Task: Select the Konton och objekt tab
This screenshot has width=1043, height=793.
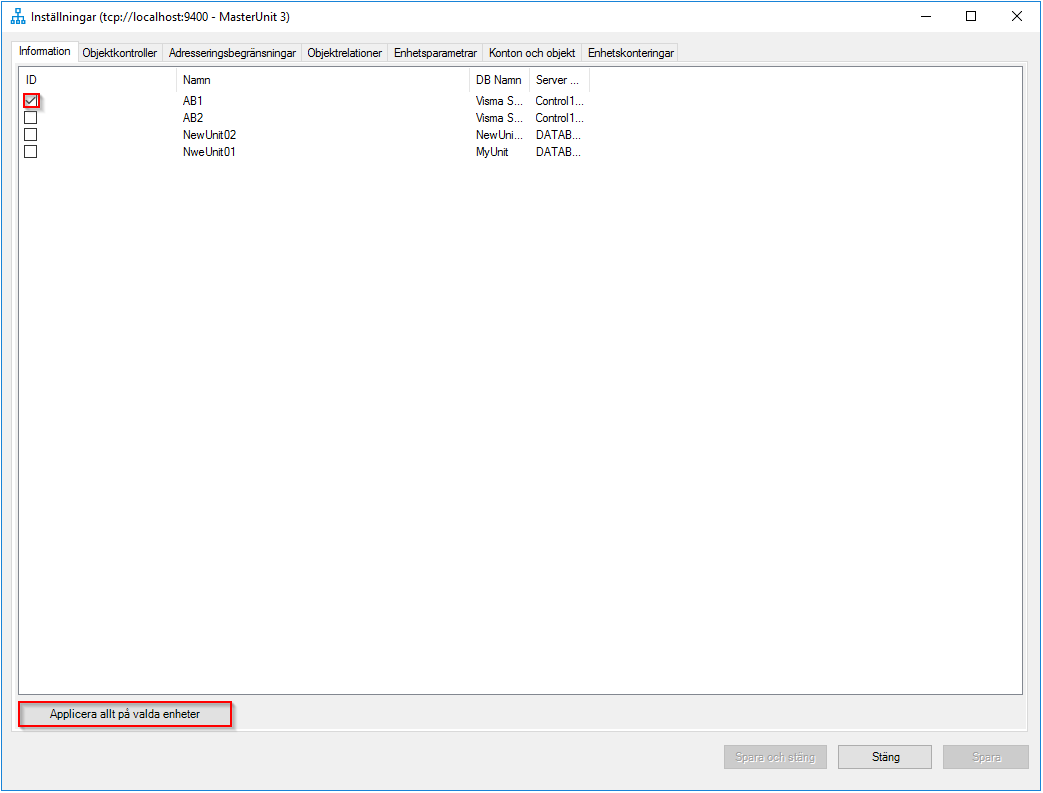Action: [531, 52]
